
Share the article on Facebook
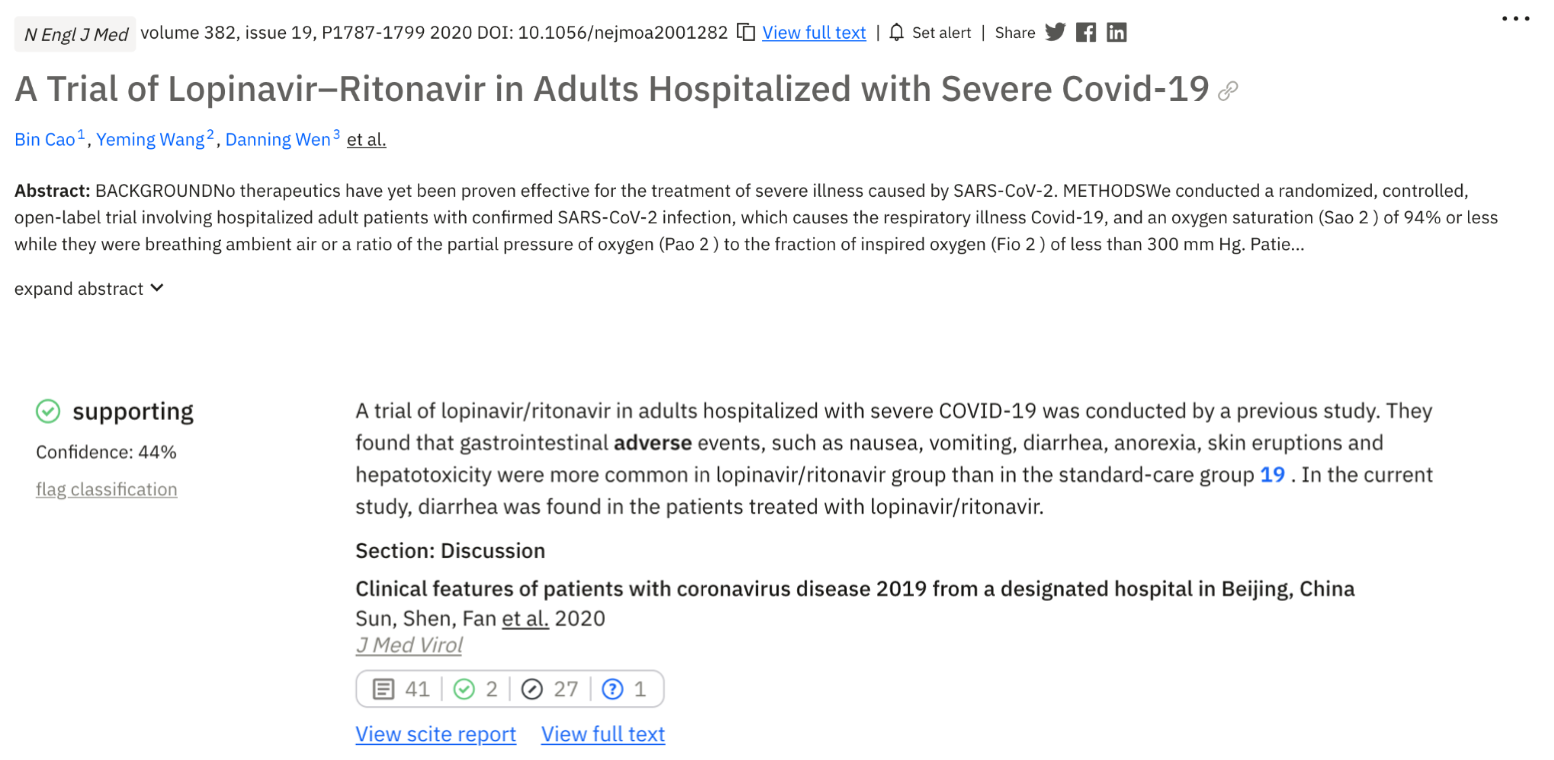[x=1086, y=31]
